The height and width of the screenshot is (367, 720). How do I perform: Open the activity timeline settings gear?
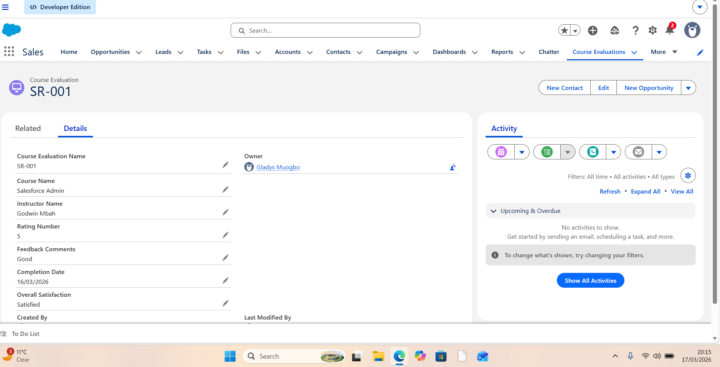coord(687,175)
